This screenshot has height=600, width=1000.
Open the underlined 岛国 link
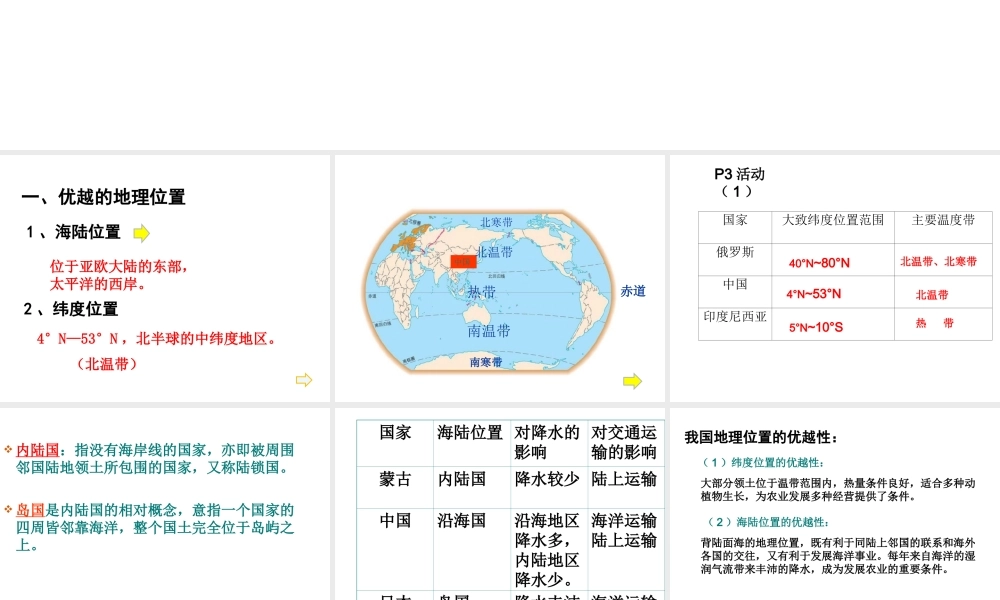31,510
